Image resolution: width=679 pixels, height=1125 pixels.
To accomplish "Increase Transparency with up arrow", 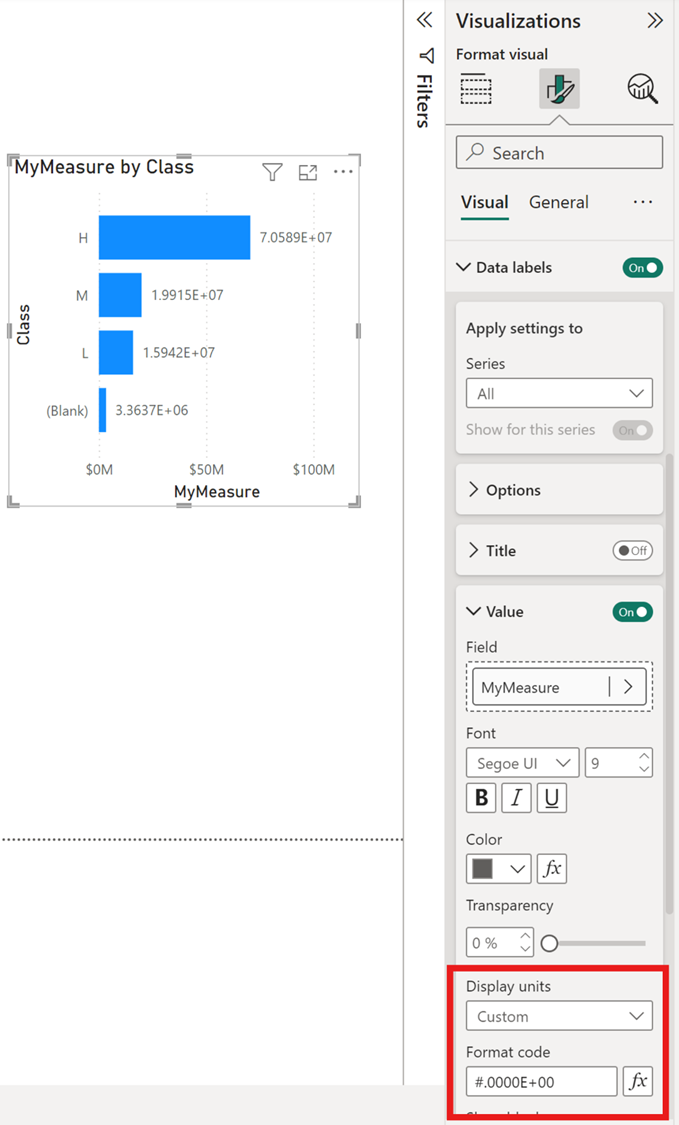I will tap(525, 936).
